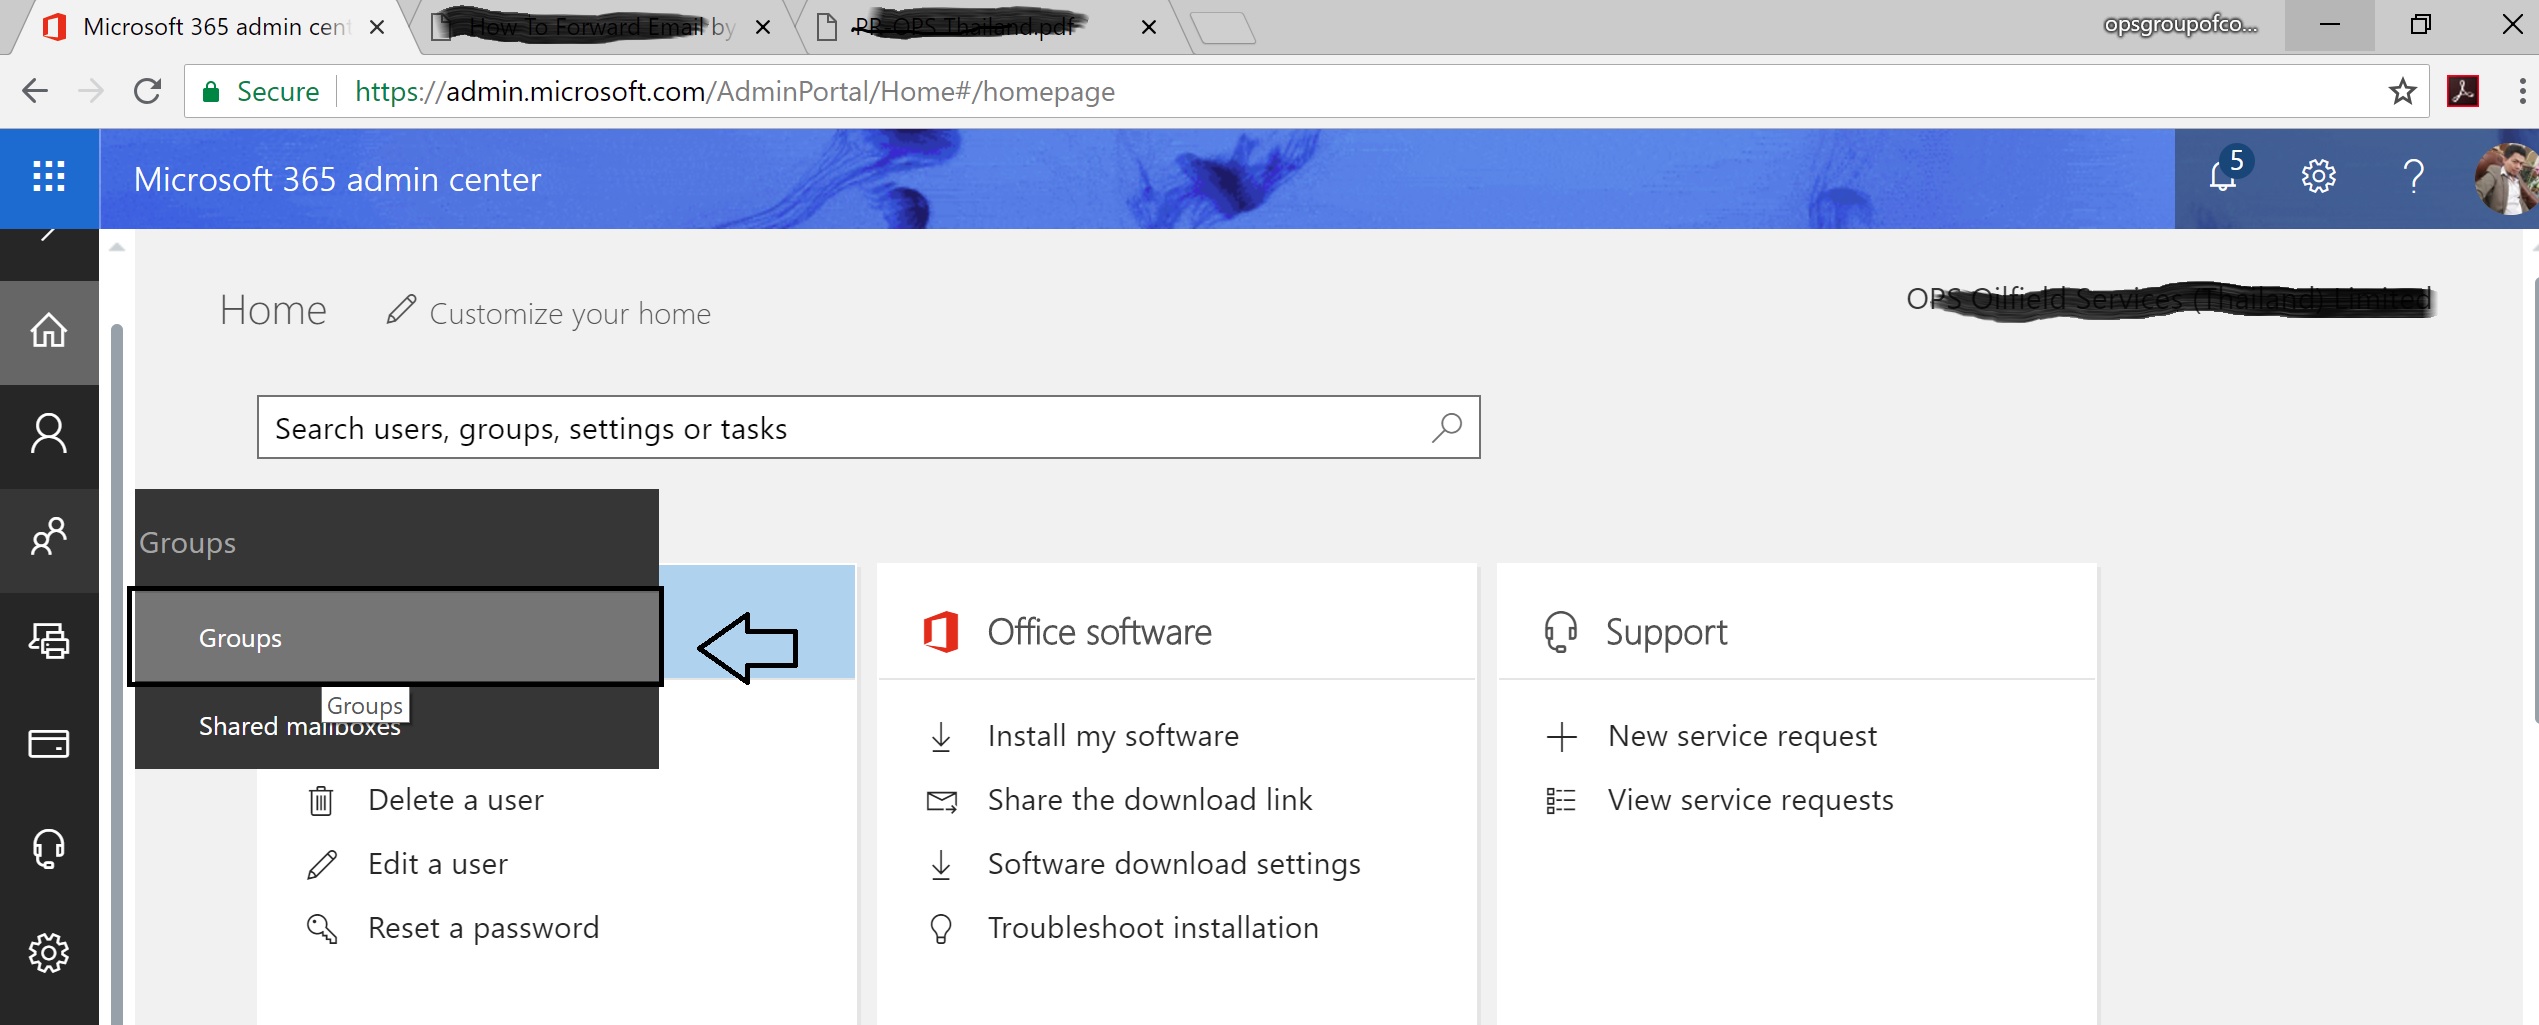Click the Home page heading
Viewport: 2539px width, 1025px height.
[273, 310]
